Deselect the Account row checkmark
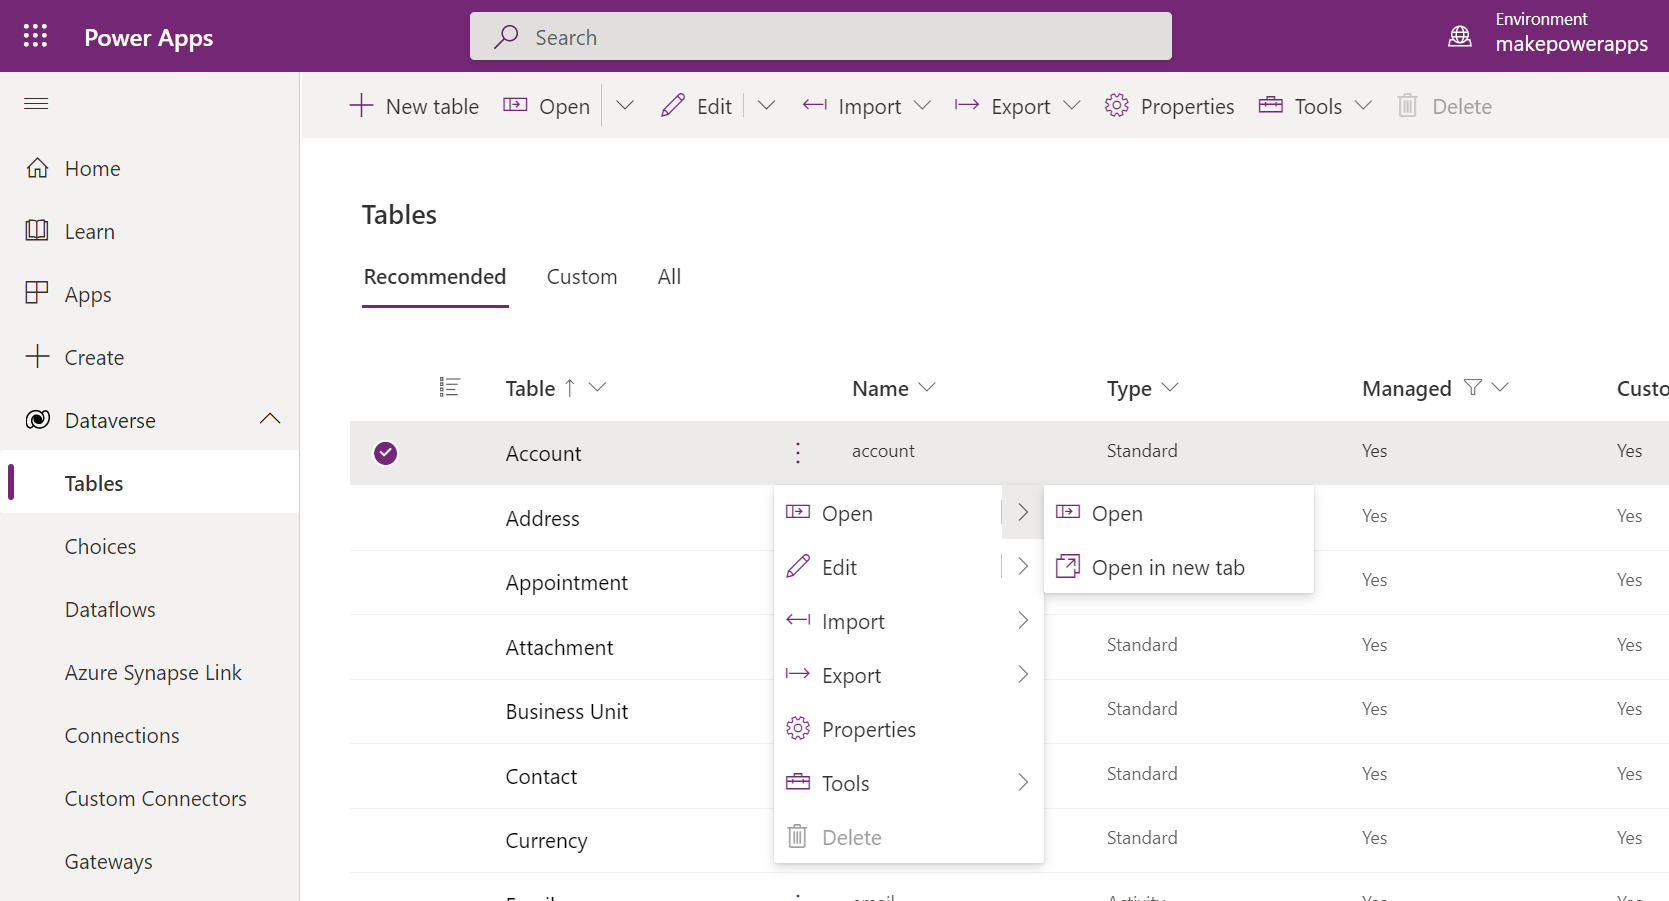This screenshot has height=901, width=1669. (385, 453)
